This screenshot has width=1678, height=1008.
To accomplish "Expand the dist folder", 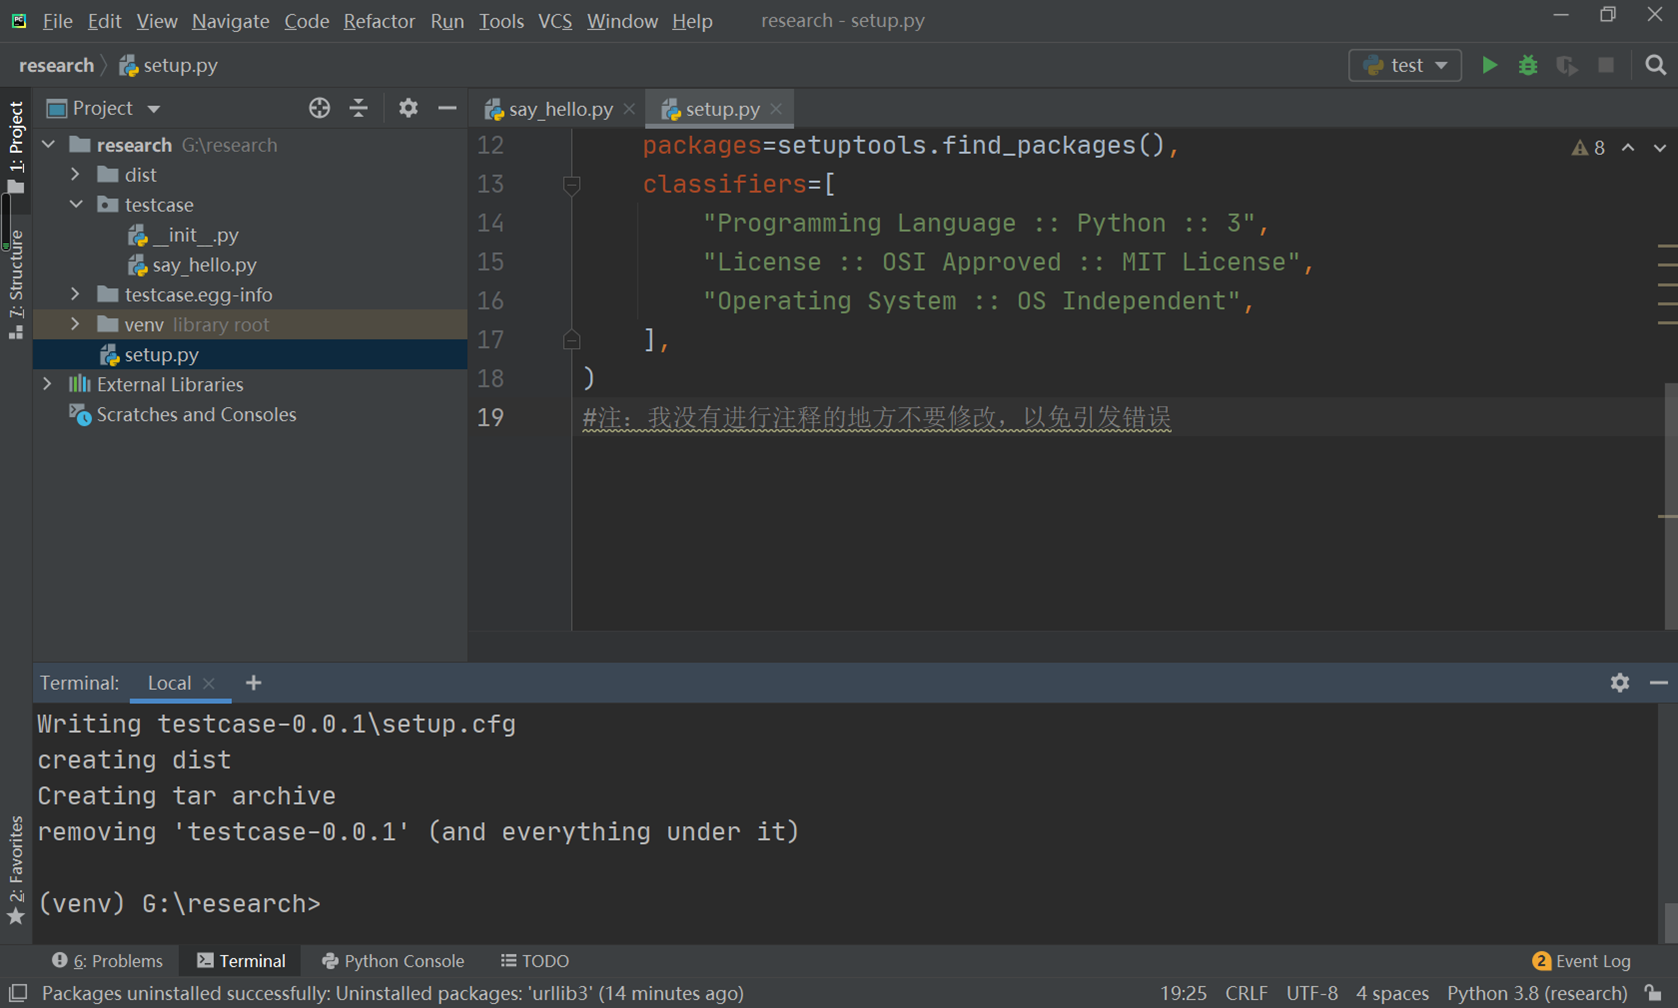I will click(x=76, y=175).
